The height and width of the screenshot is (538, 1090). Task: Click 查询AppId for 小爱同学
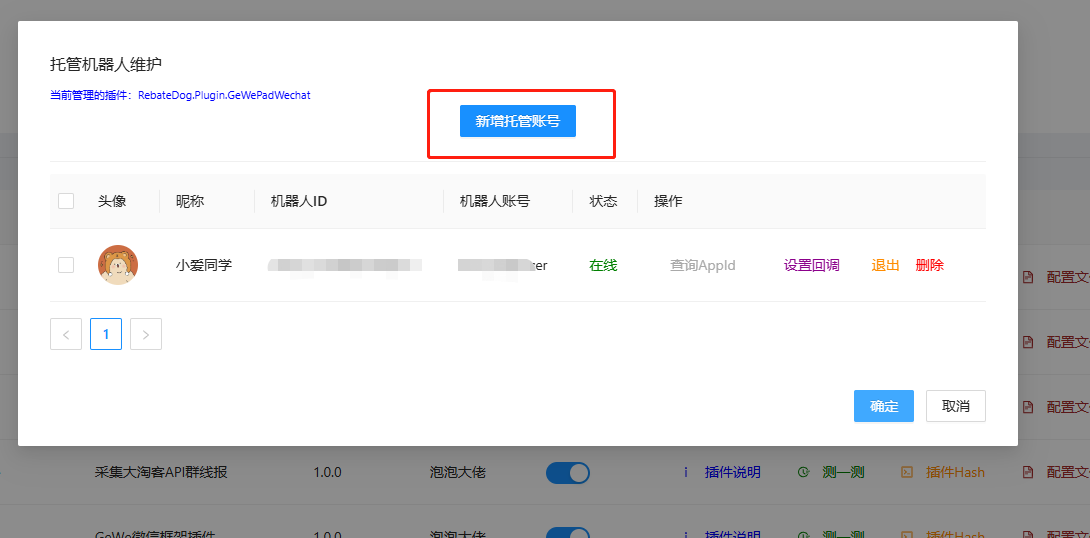[x=702, y=265]
